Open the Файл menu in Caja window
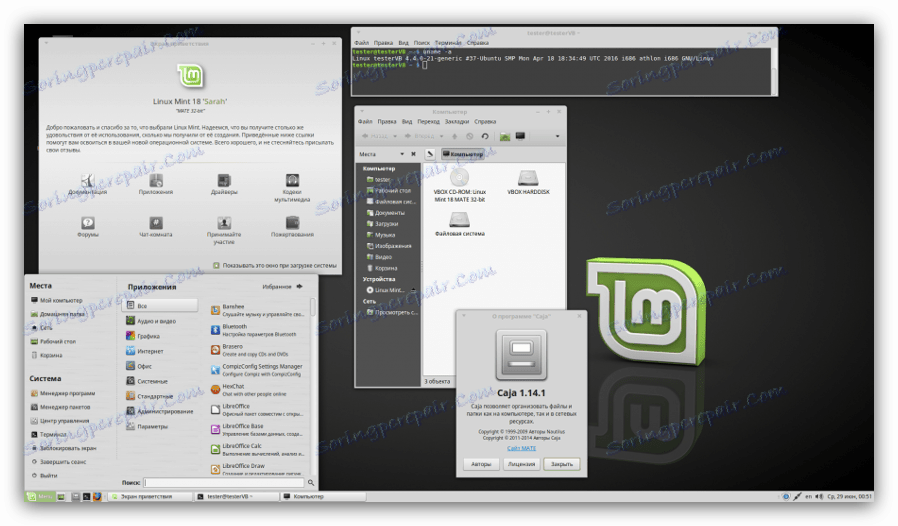 pos(365,121)
